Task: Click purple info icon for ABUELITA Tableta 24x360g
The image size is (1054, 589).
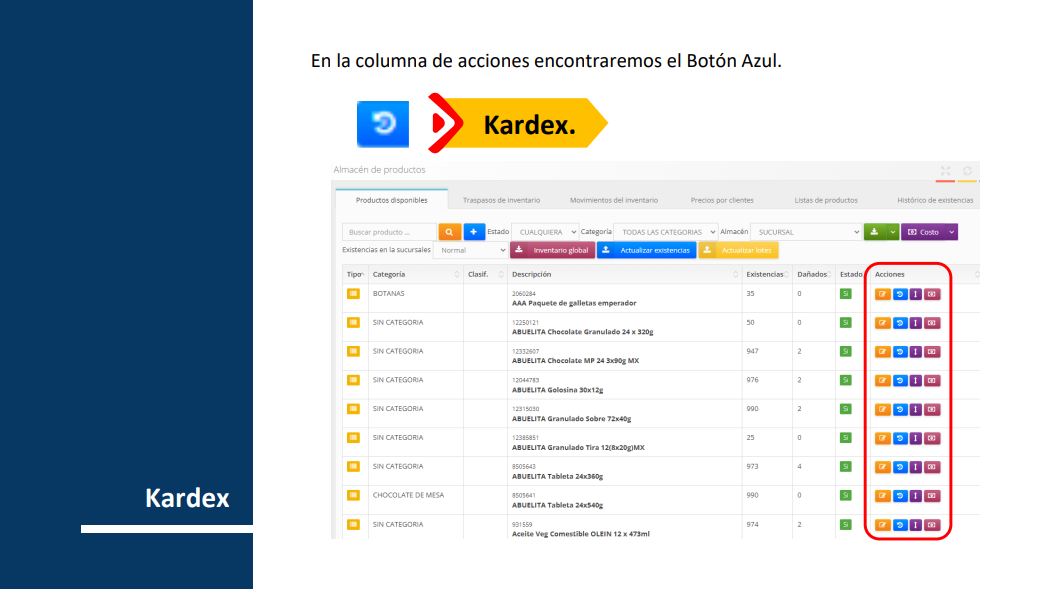Action: pyautogui.click(x=915, y=467)
